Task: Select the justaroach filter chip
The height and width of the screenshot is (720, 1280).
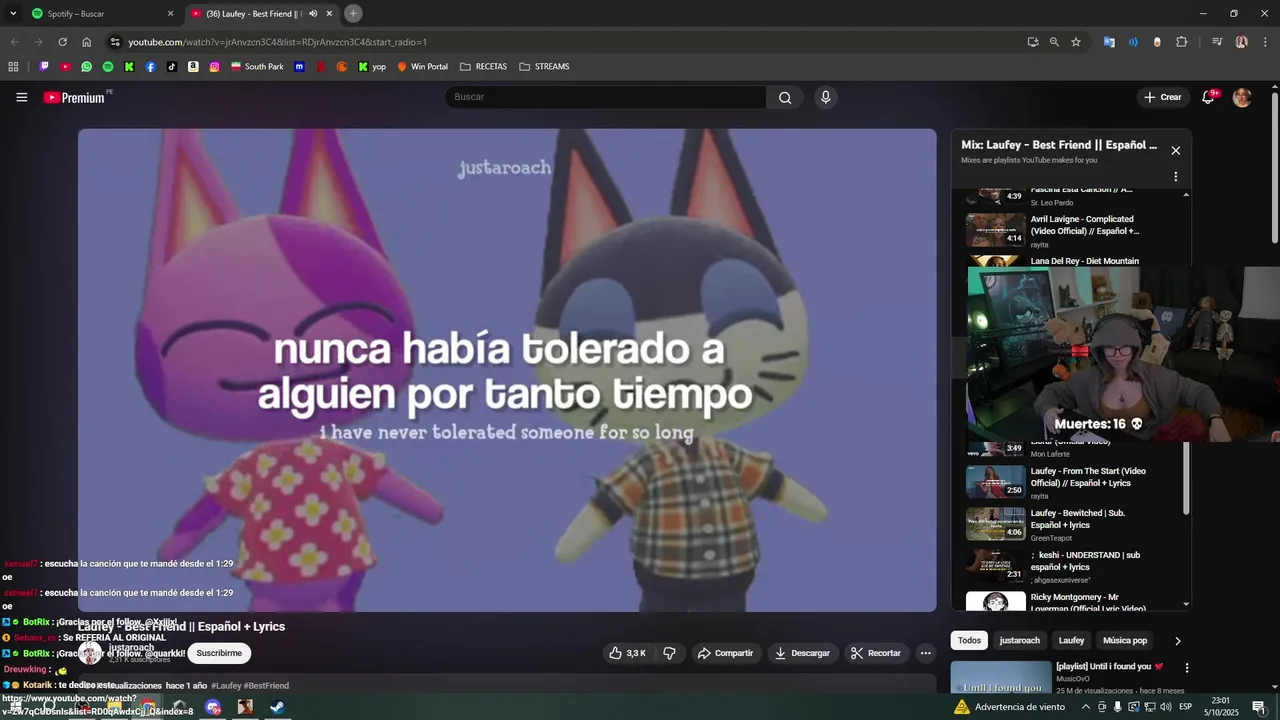Action: click(x=1020, y=640)
